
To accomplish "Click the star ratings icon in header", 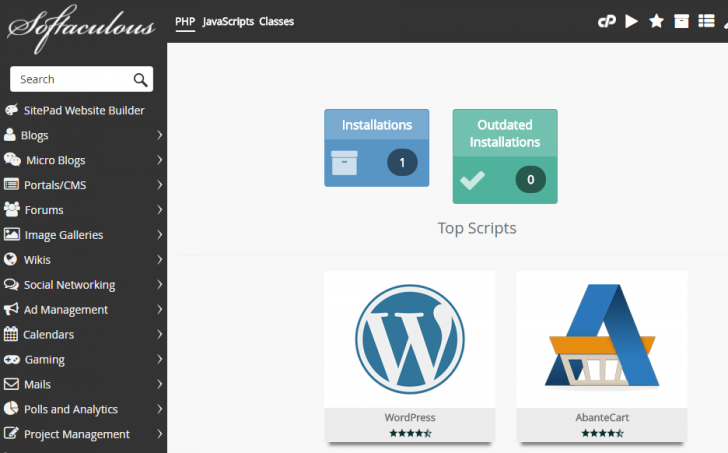I will pos(656,21).
